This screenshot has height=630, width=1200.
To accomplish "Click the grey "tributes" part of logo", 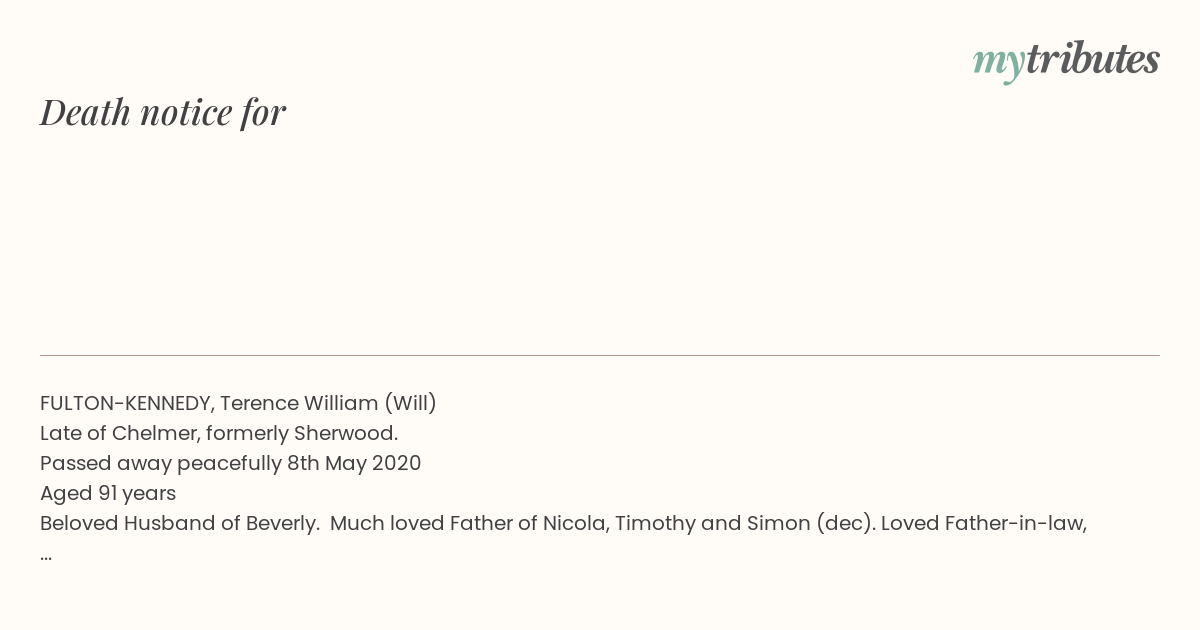I will tap(1092, 60).
